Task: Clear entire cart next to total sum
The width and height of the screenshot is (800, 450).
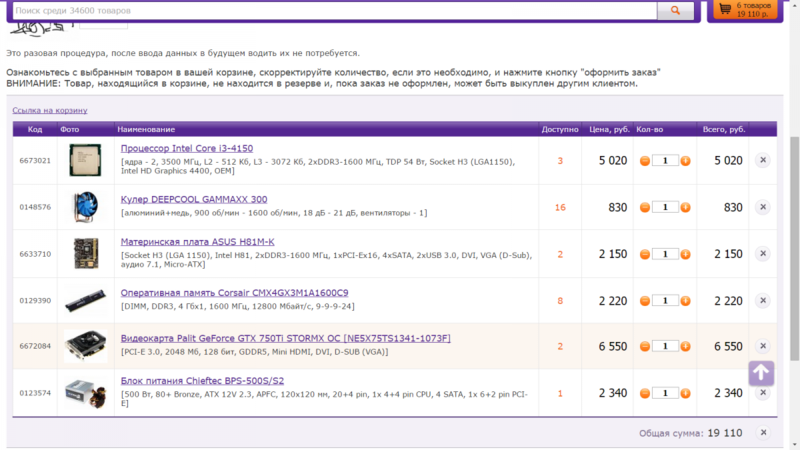Action: (x=762, y=433)
